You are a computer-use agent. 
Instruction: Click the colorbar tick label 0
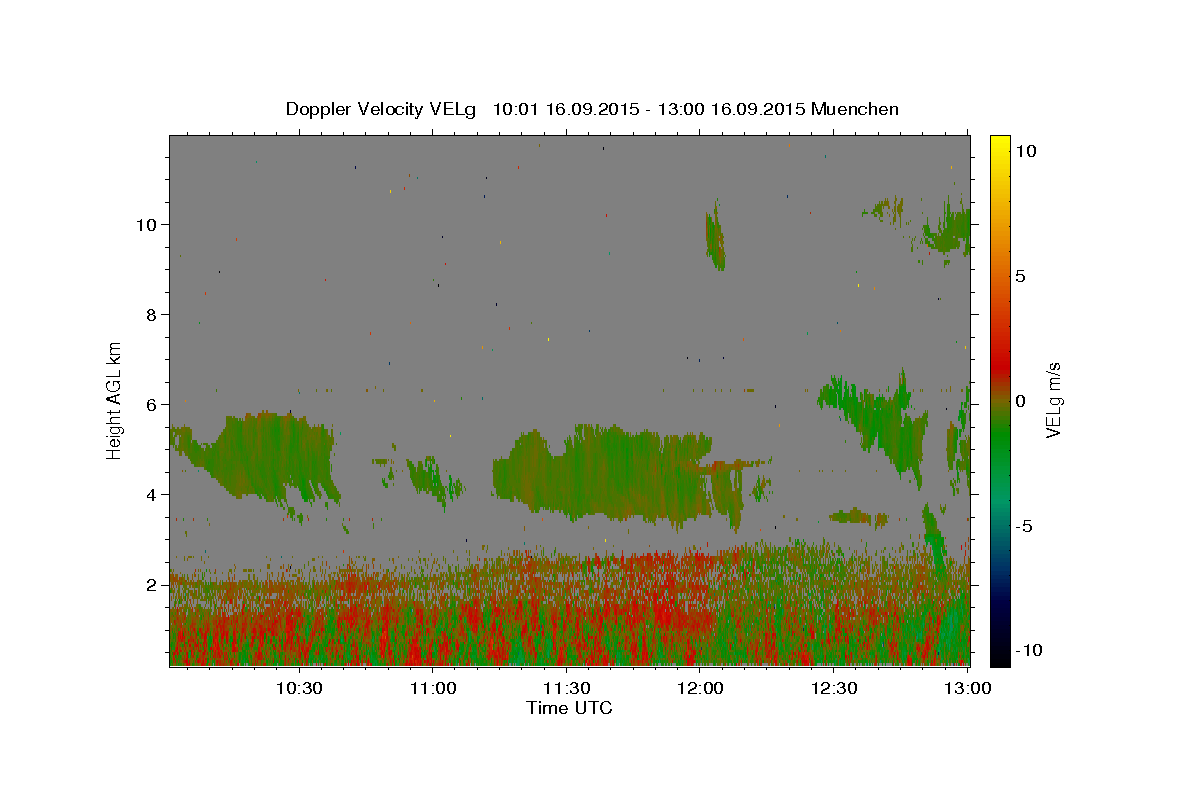(1019, 401)
